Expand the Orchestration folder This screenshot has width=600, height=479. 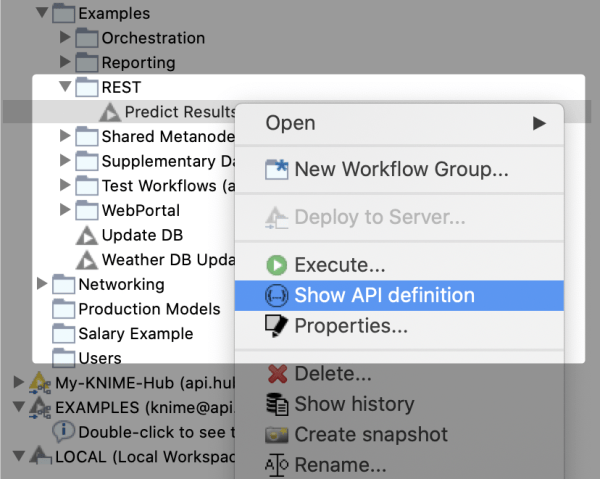(65, 37)
